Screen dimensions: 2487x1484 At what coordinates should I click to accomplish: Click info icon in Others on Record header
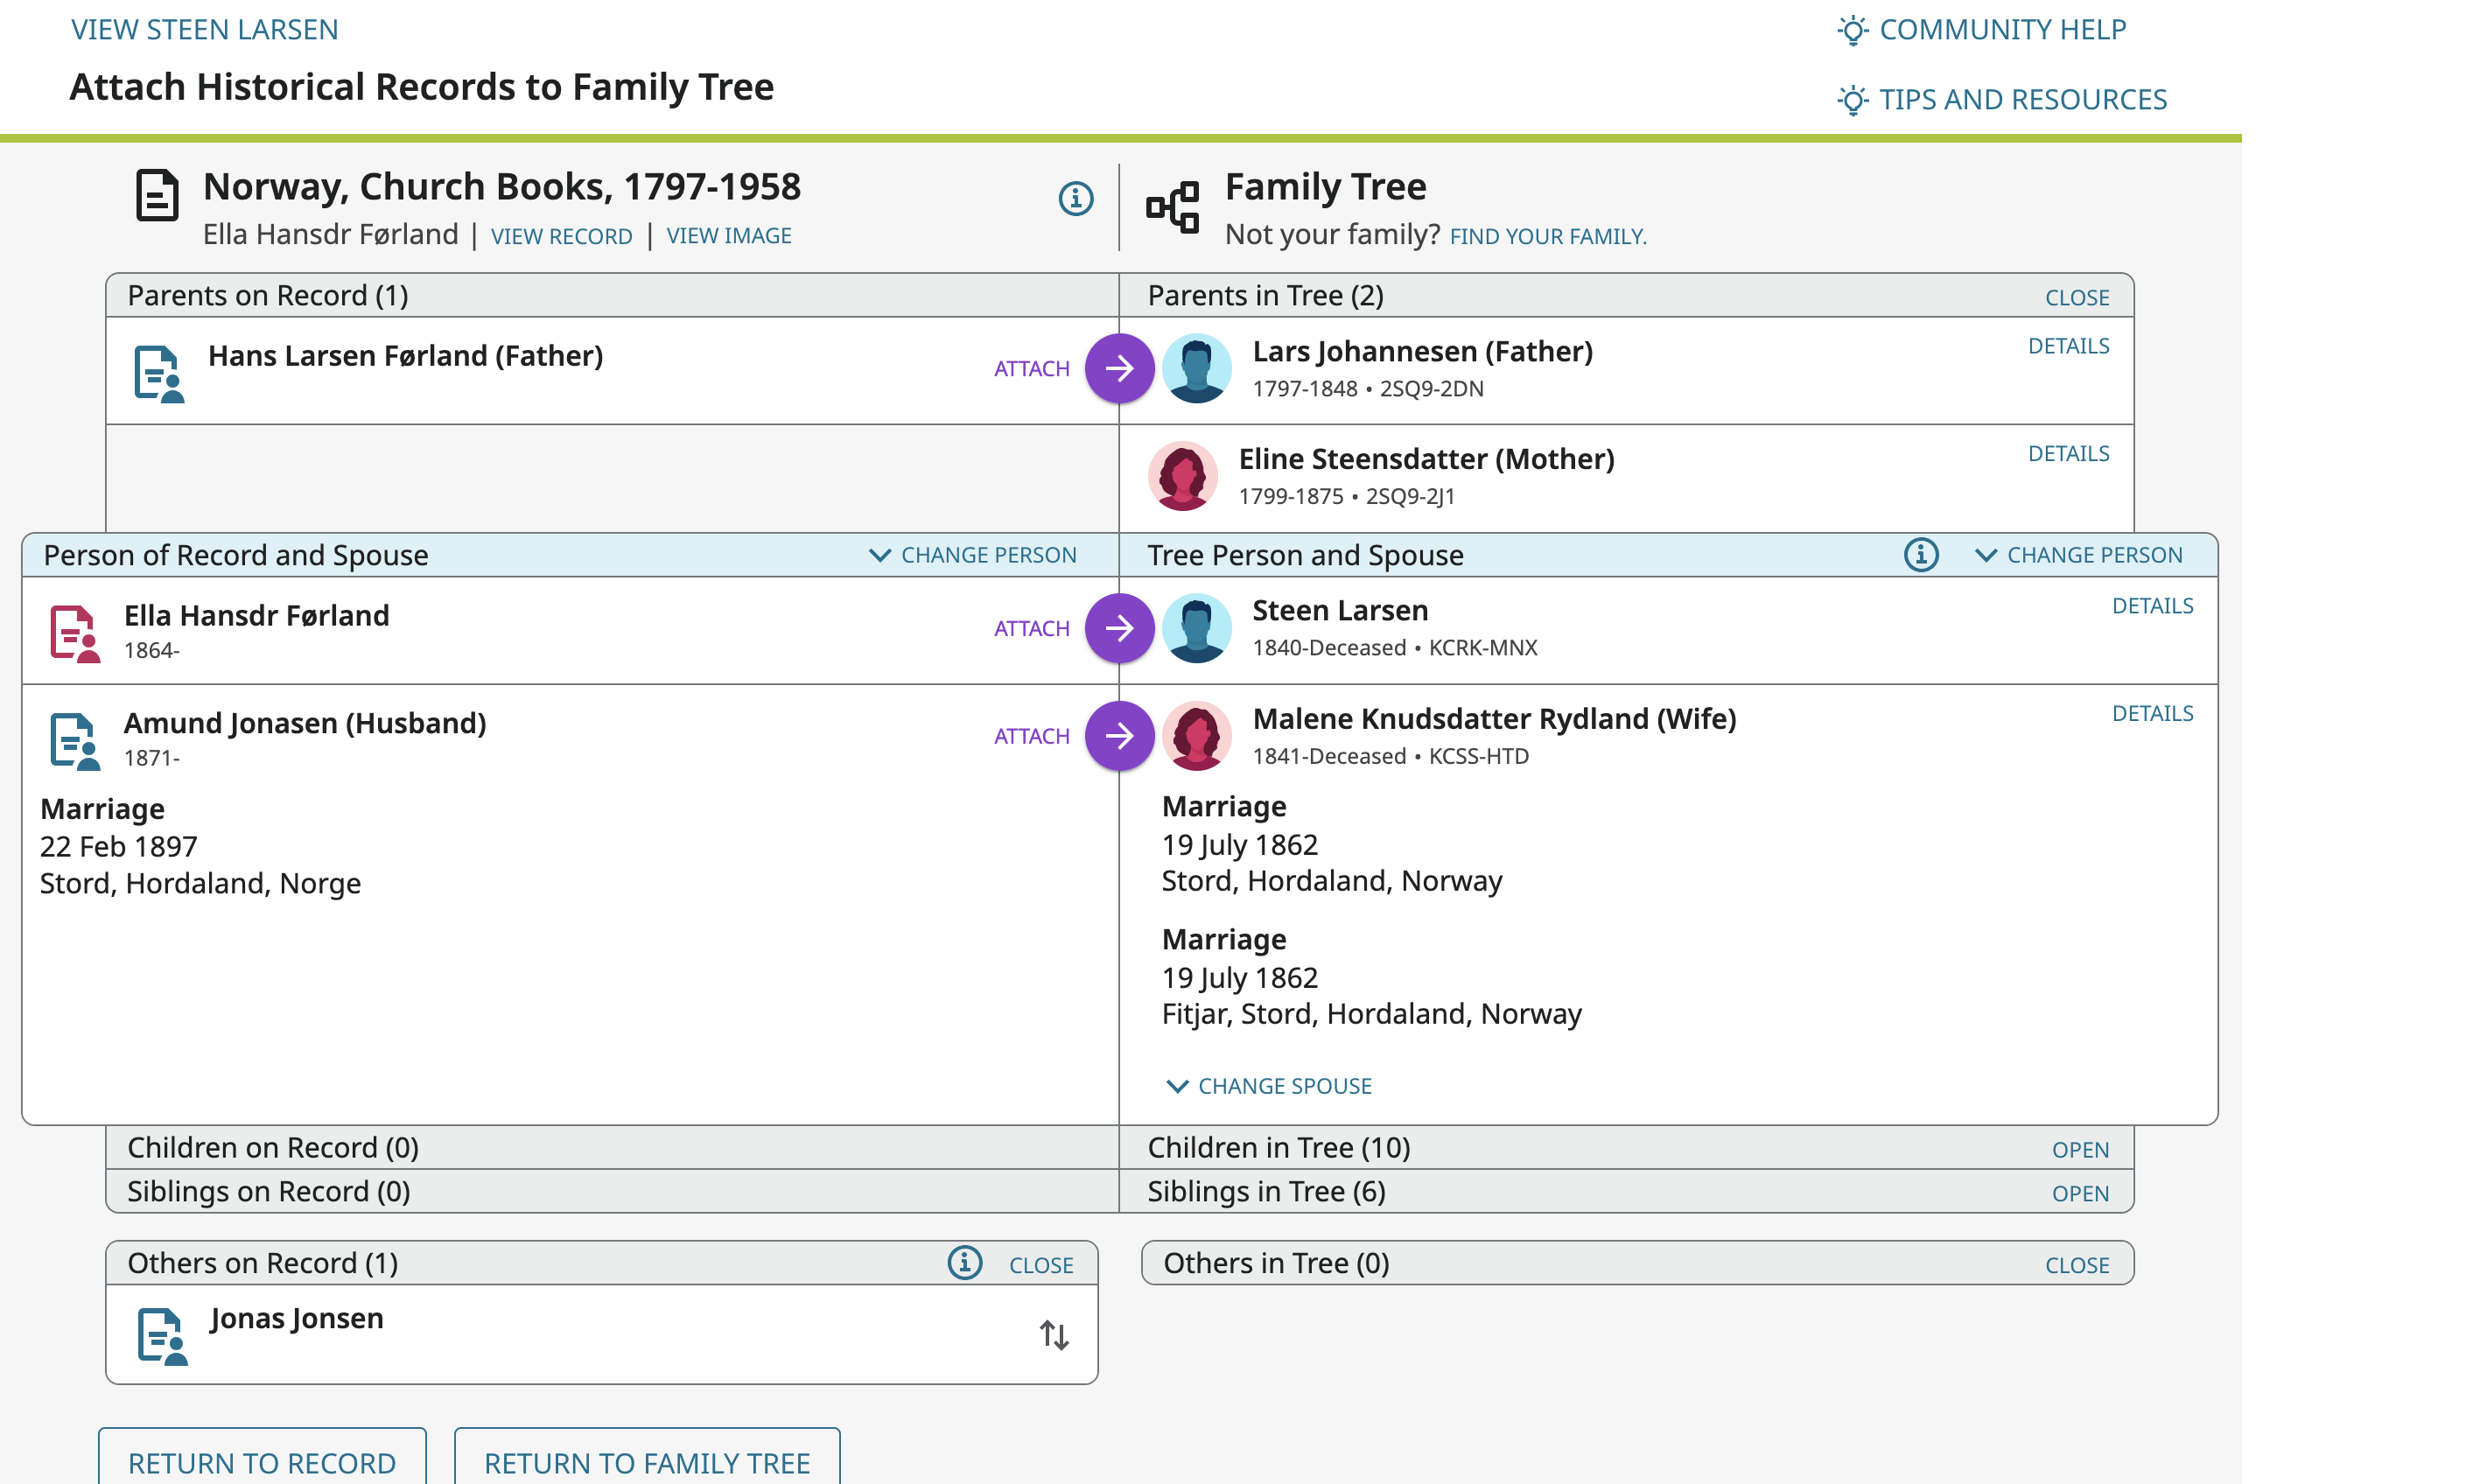tap(964, 1263)
